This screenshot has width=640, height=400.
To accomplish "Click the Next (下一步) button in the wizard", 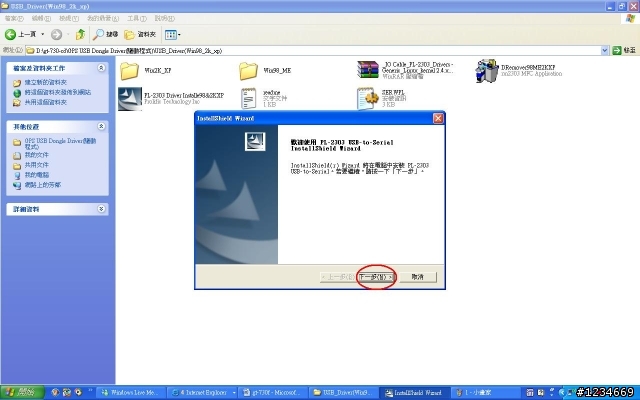I will [x=377, y=277].
